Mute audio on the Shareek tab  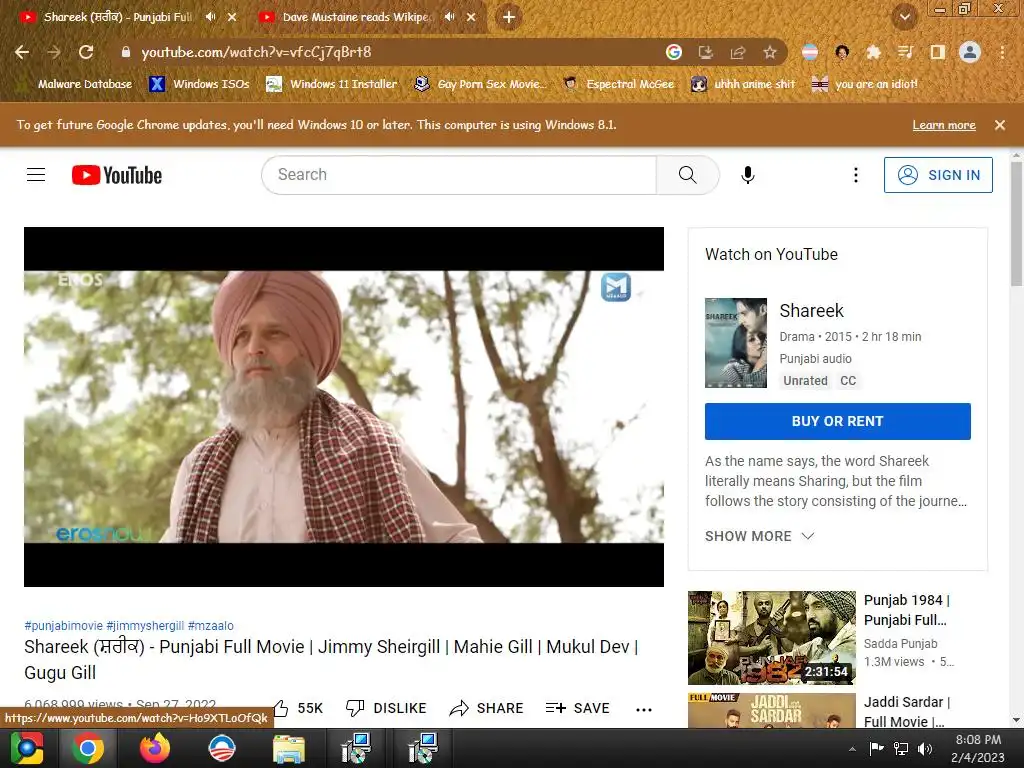coord(210,17)
